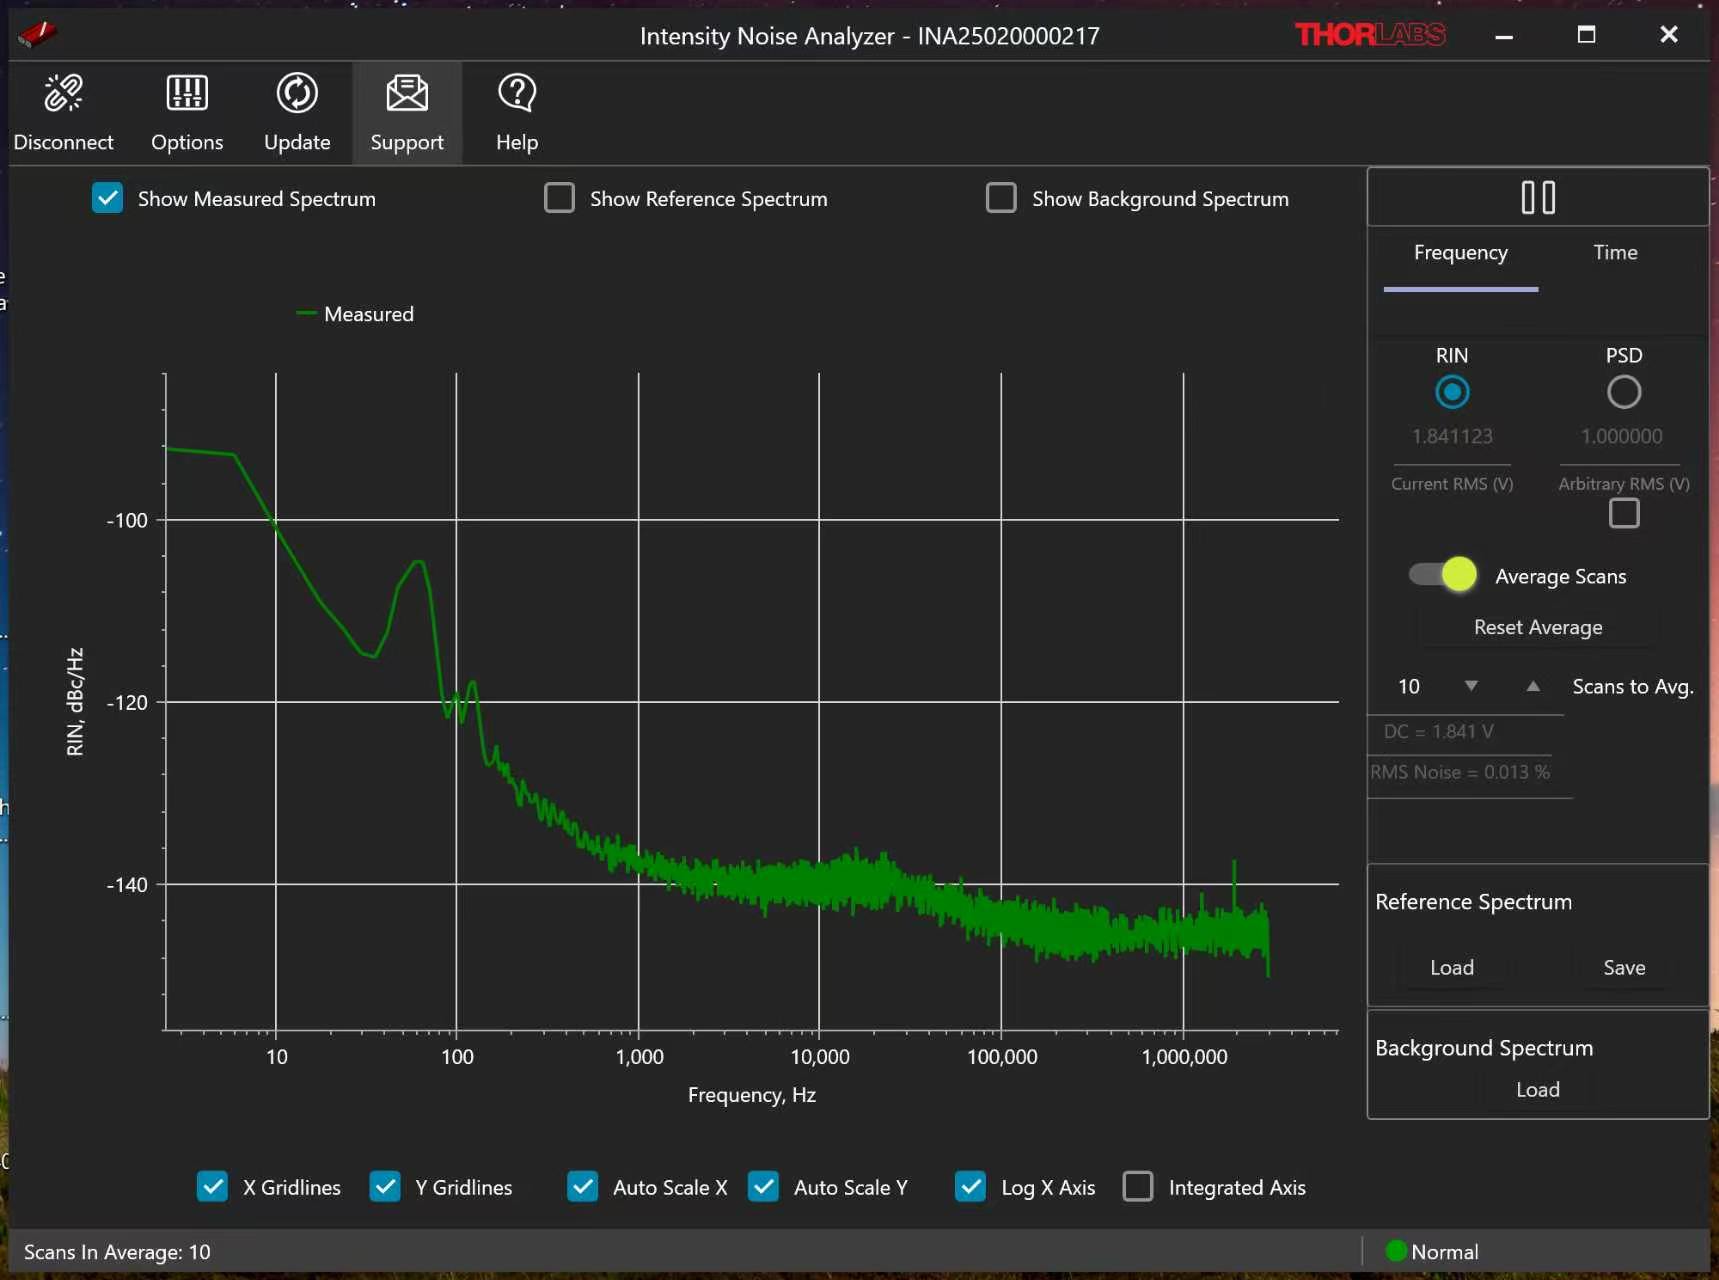Click the Scans In Average: 10 status text
The height and width of the screenshot is (1280, 1719).
tap(117, 1252)
